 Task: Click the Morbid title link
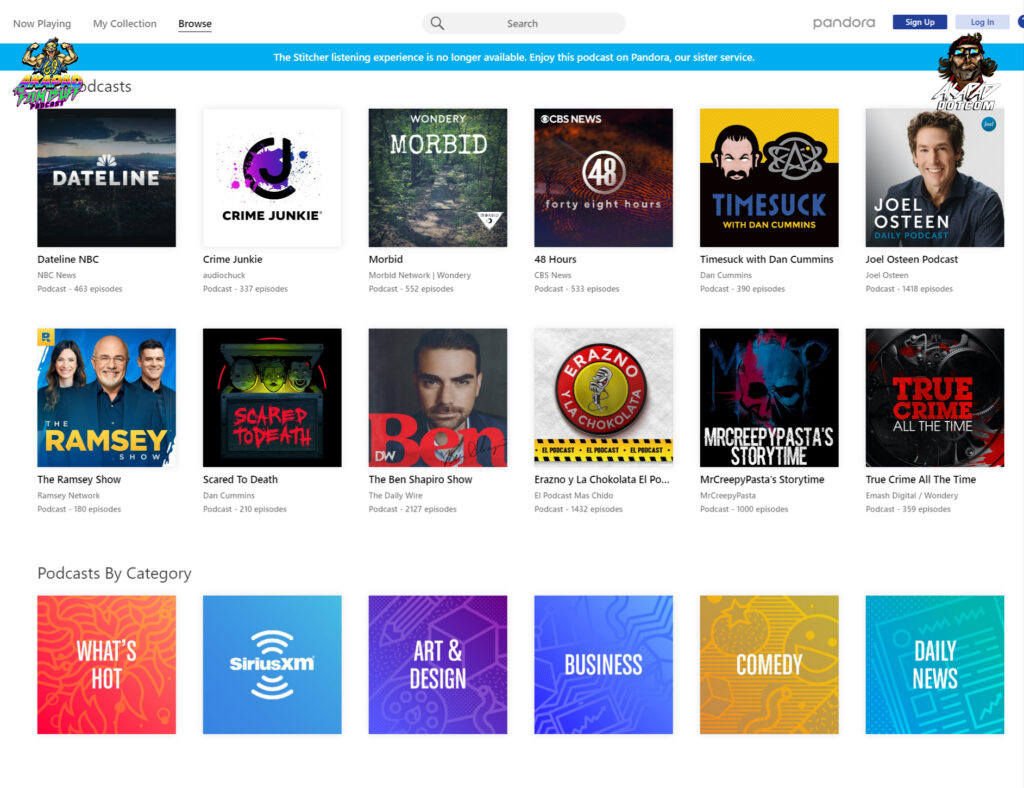[x=385, y=259]
